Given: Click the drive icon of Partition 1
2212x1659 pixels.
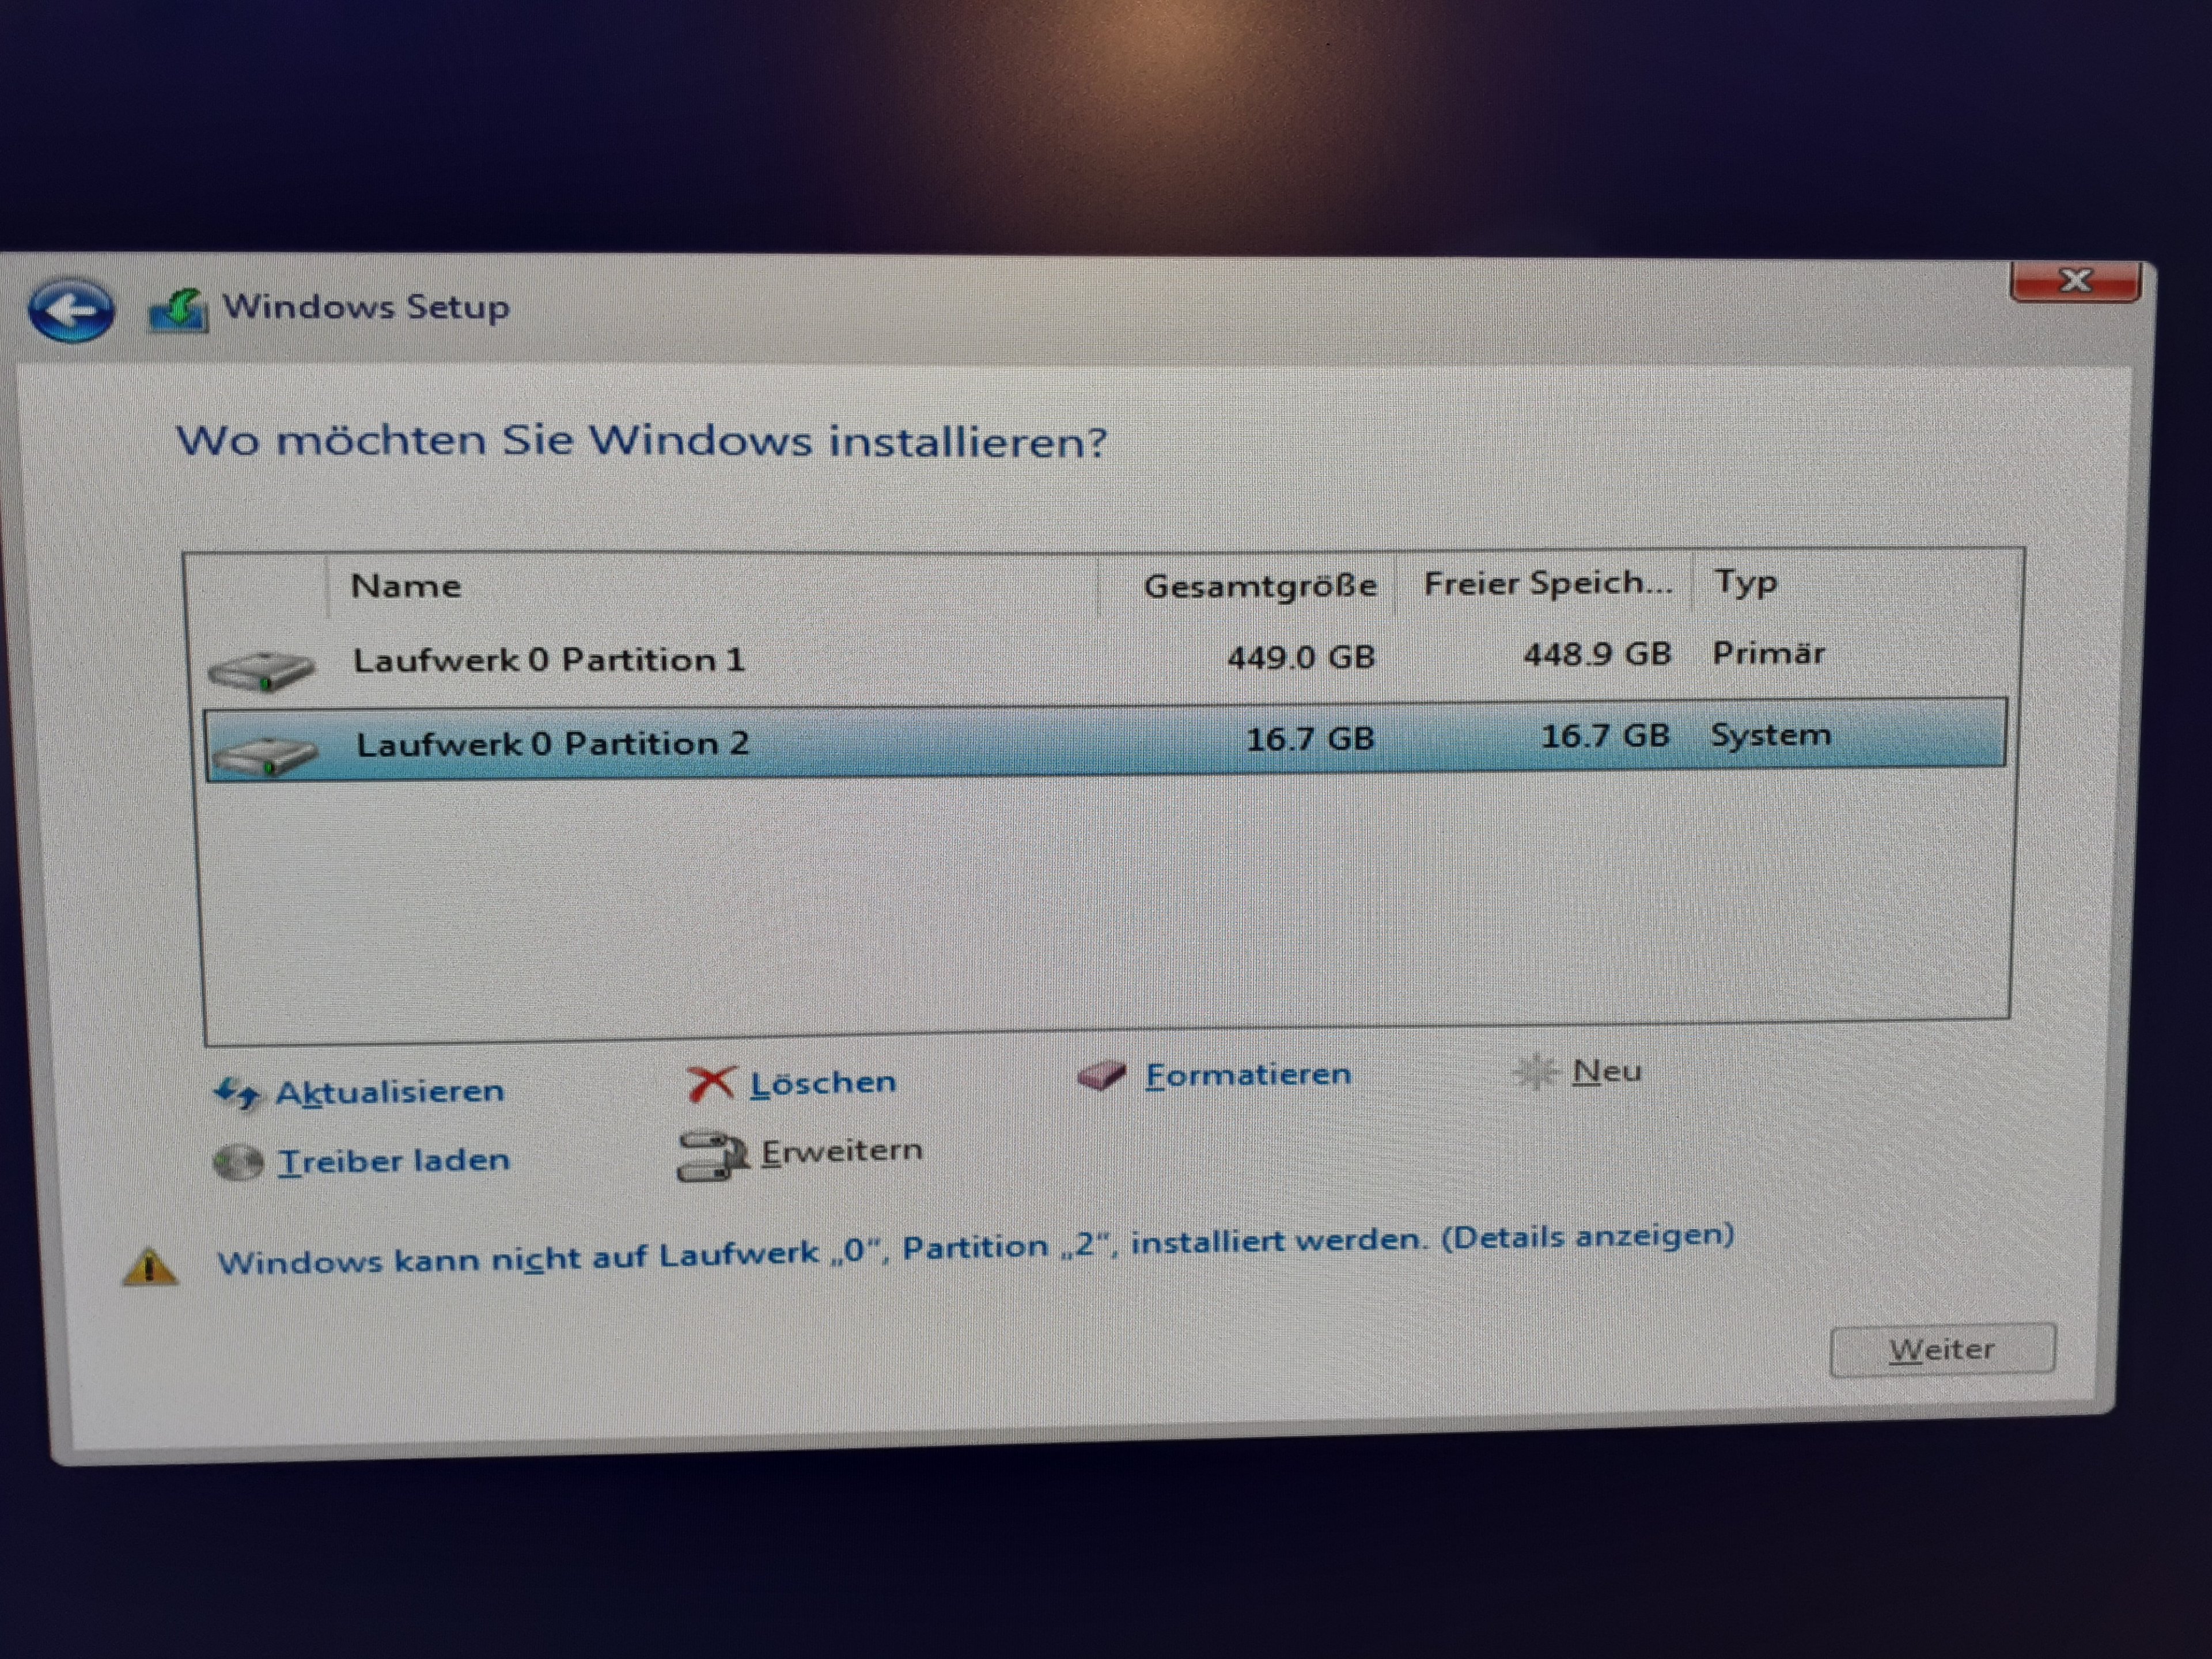Looking at the screenshot, I should click(x=261, y=670).
